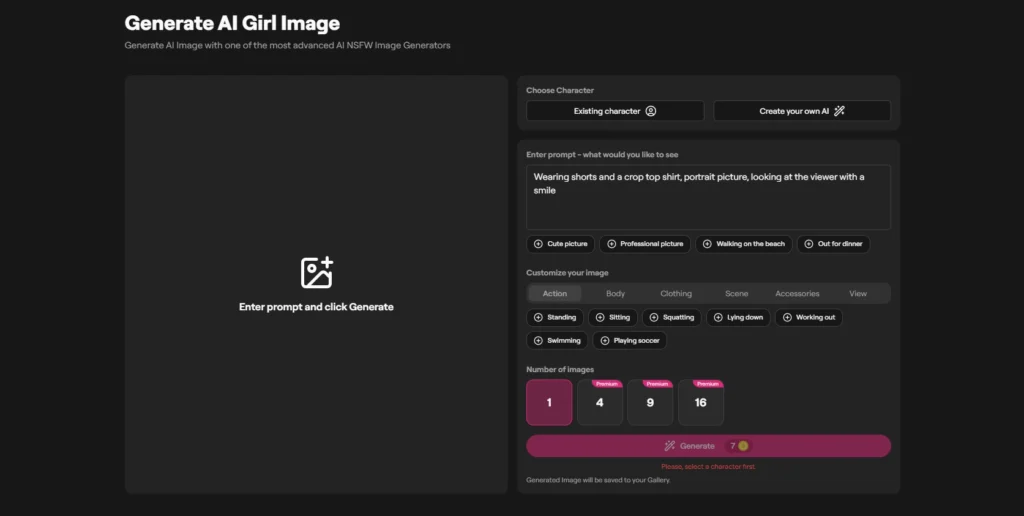Add the Playing soccer action chip
The height and width of the screenshot is (516, 1024).
tap(630, 340)
